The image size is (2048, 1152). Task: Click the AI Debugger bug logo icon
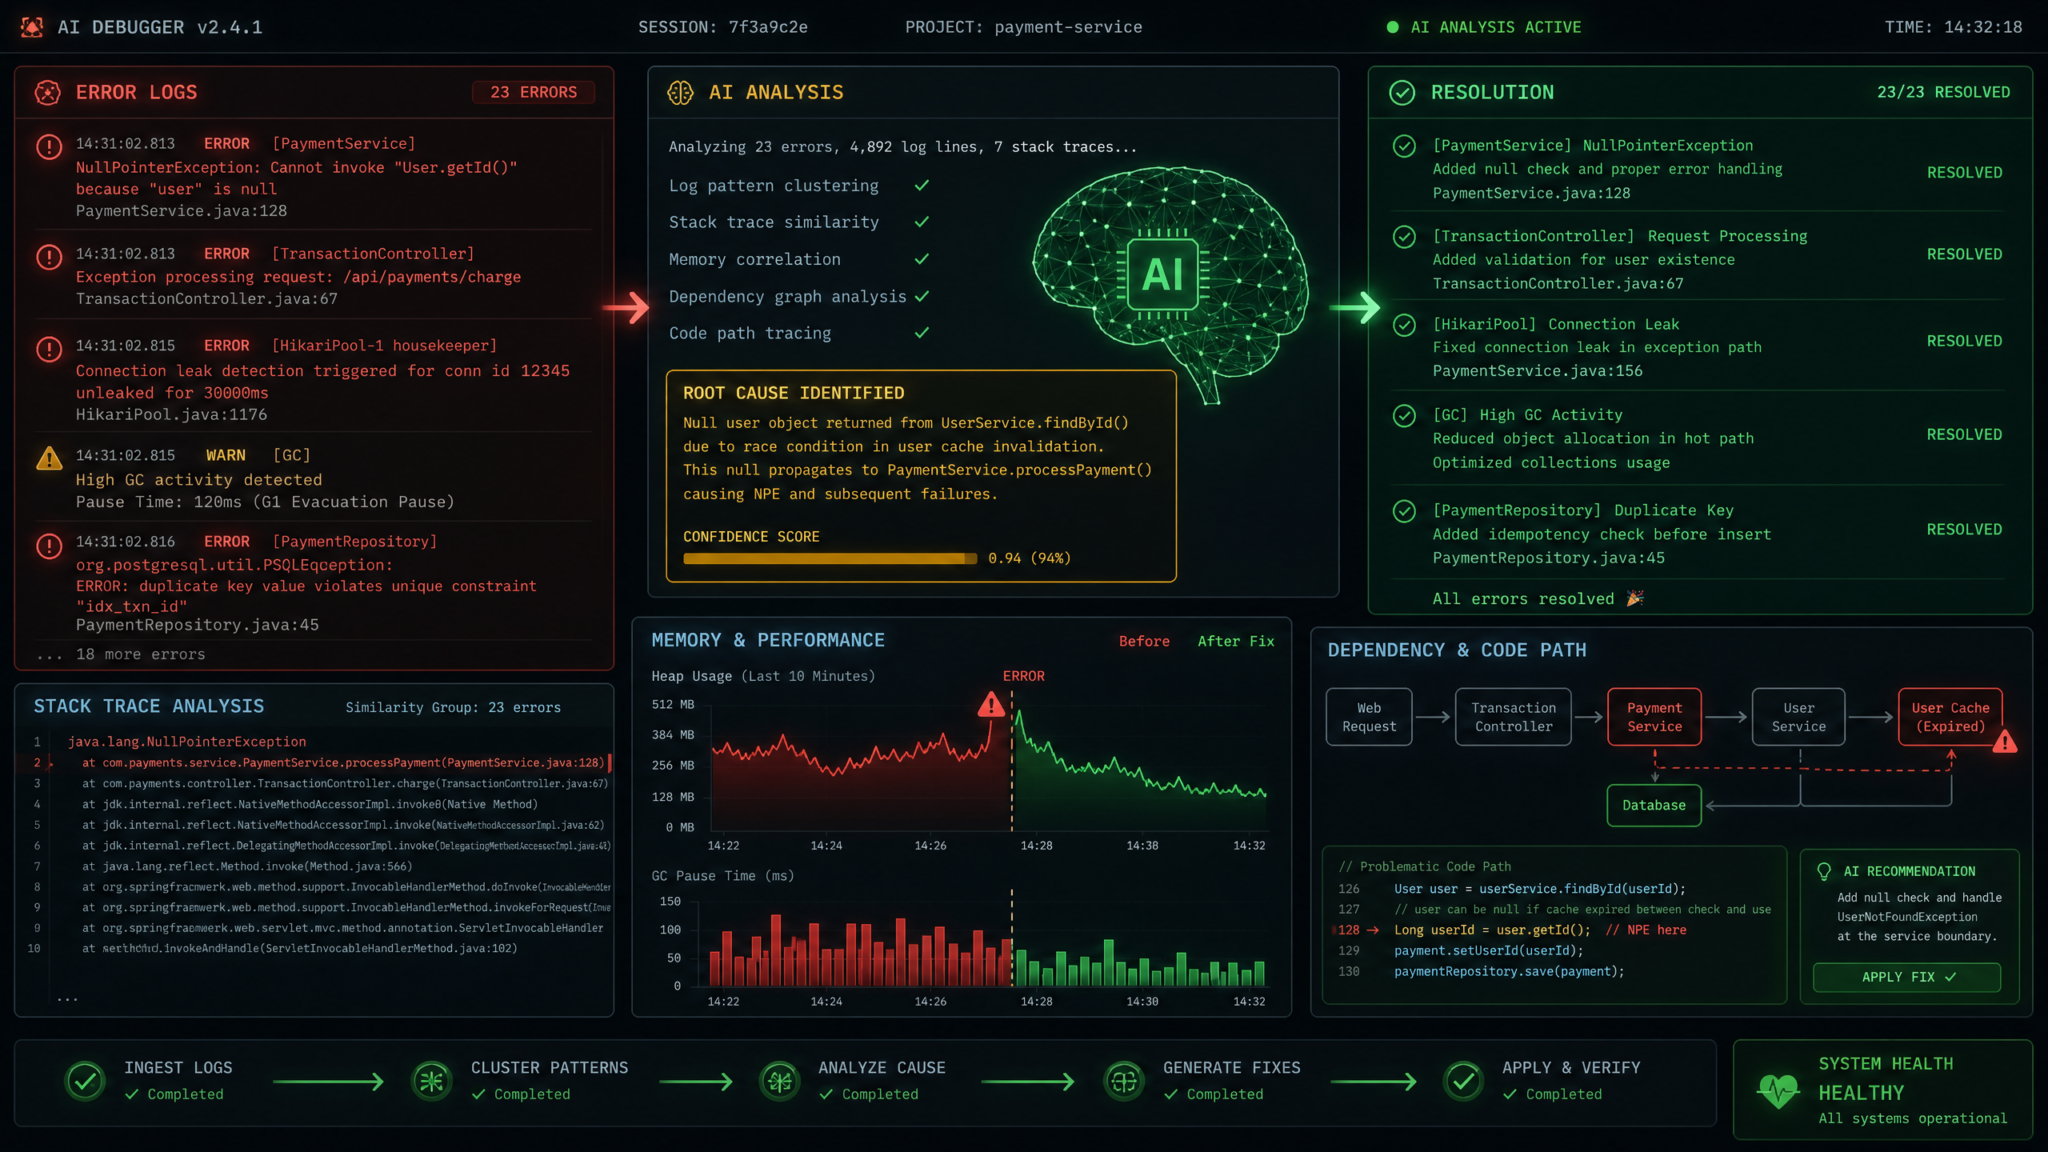32,27
